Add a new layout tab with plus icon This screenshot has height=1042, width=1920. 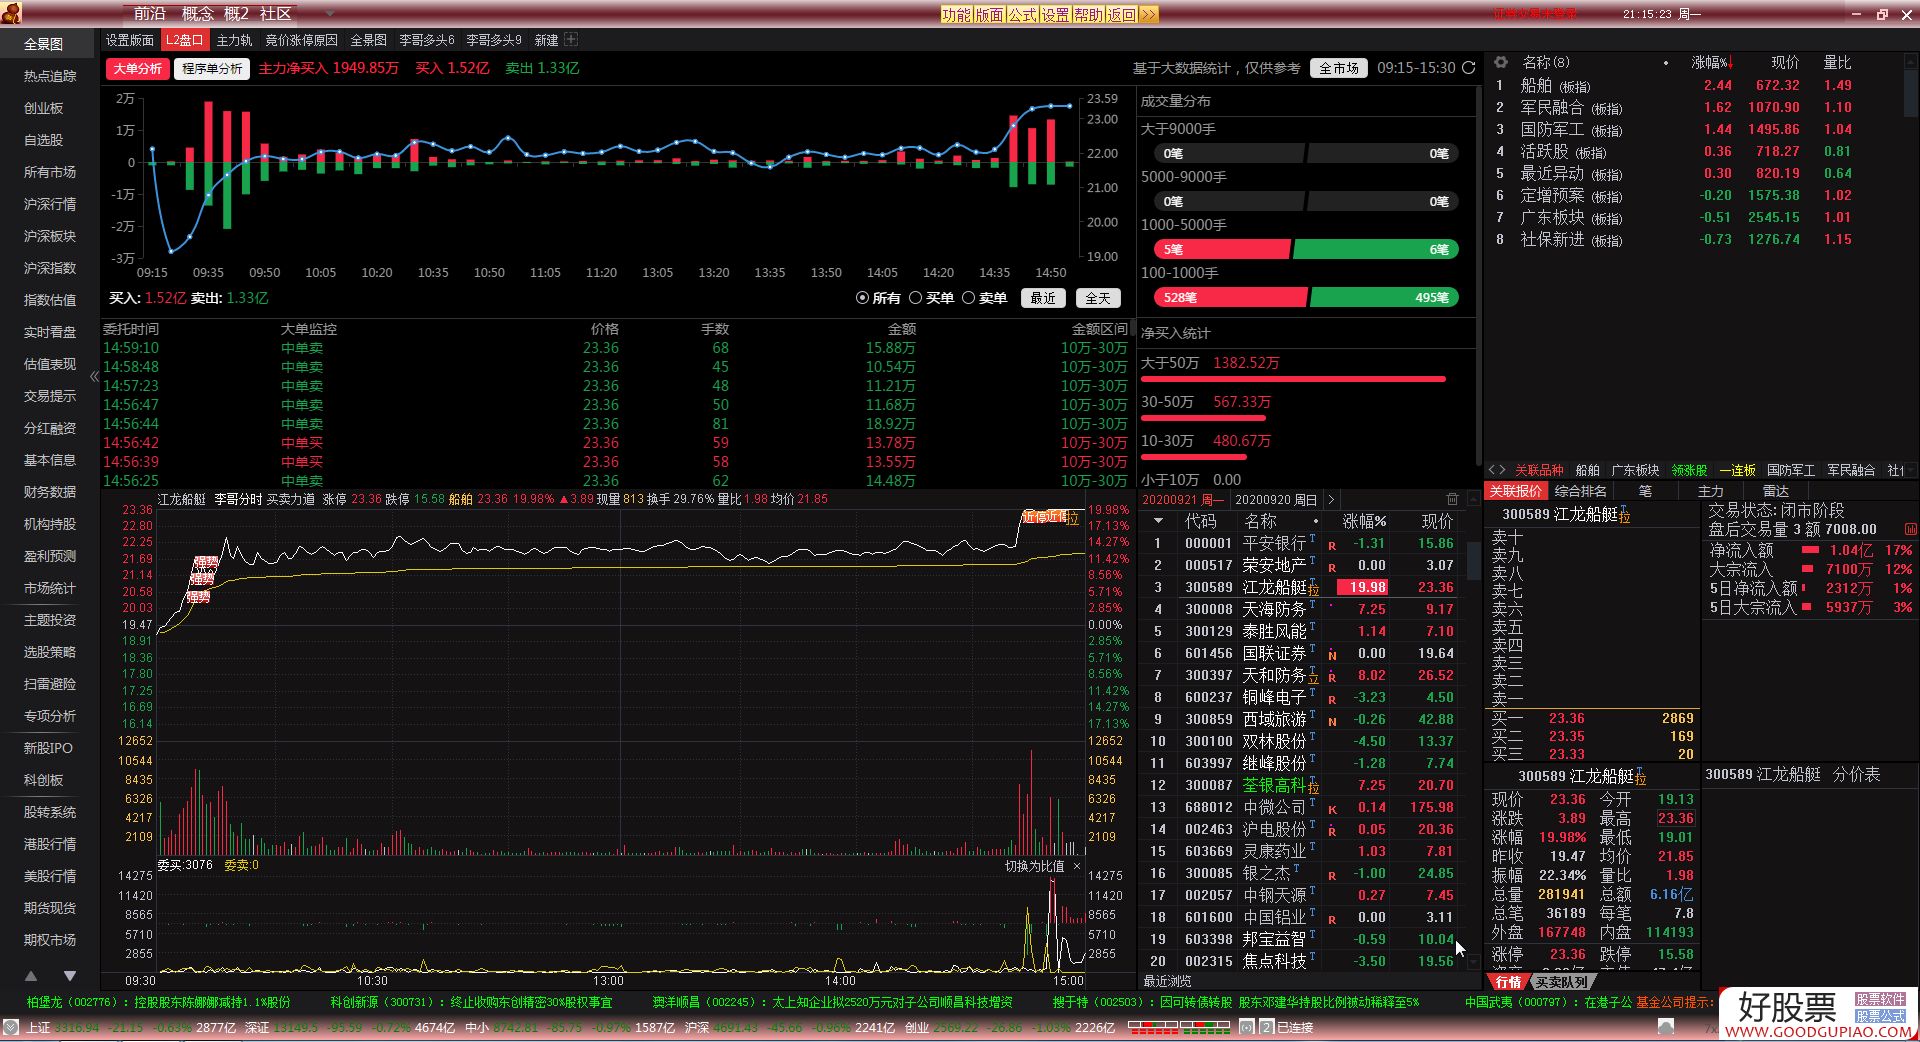(571, 40)
